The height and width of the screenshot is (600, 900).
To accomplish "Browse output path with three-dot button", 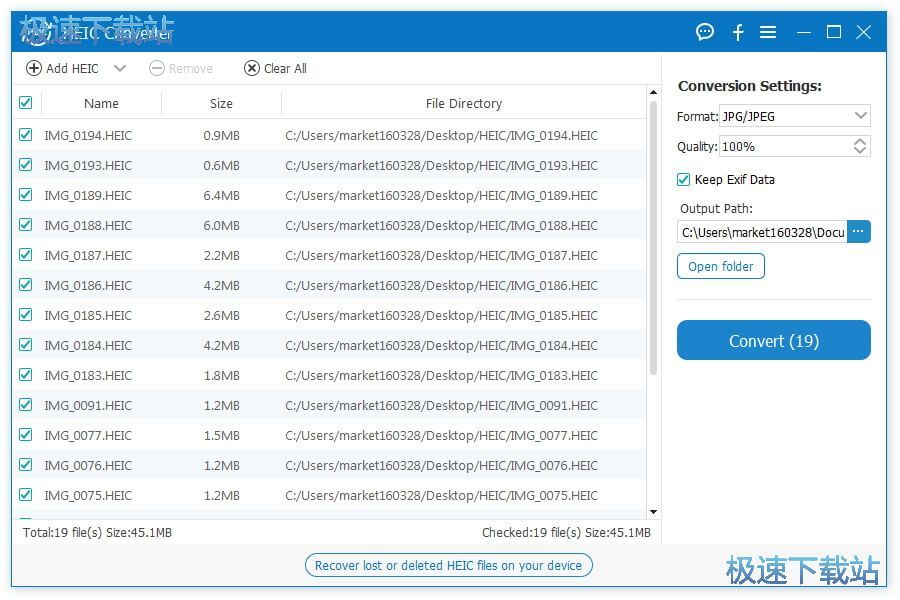I will click(859, 232).
